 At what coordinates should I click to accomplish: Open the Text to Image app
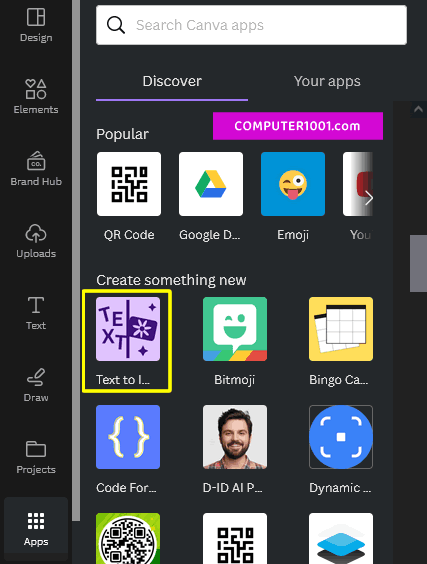click(128, 329)
